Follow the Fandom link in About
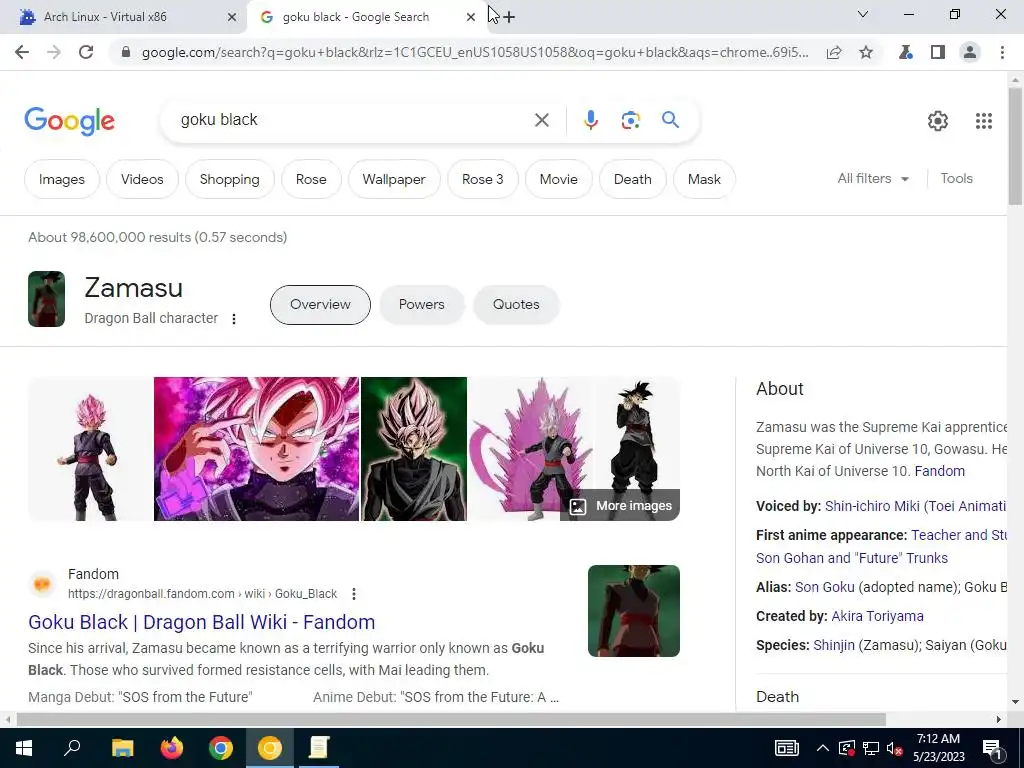Screen dimensions: 1024x768 pos(939,471)
